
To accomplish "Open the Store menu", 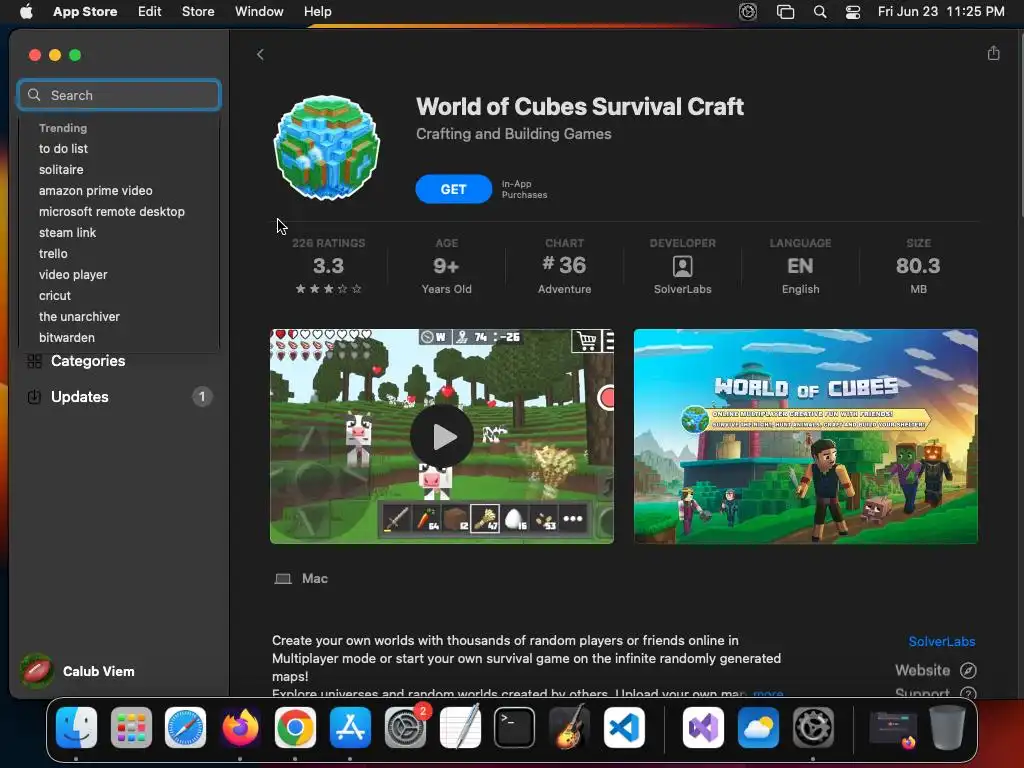I will tap(198, 12).
